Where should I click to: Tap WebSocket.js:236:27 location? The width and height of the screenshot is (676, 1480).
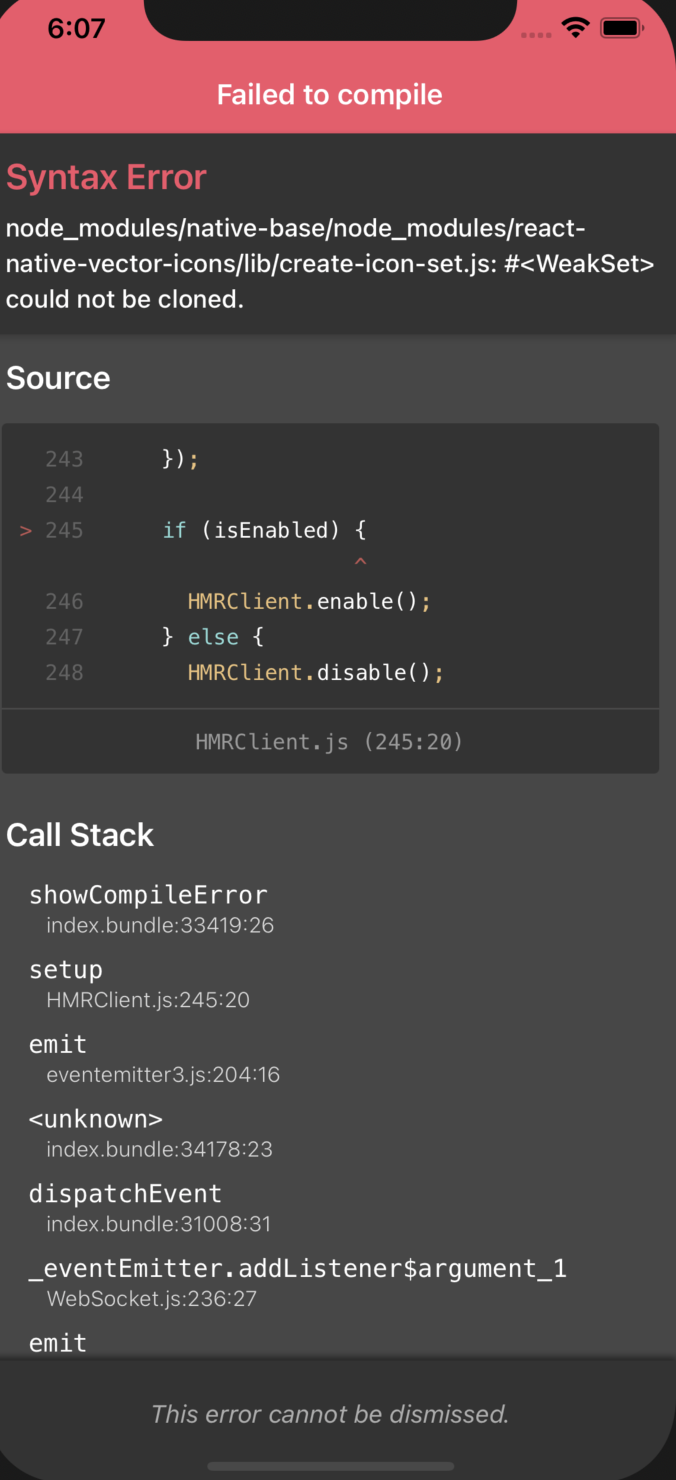tap(150, 1299)
